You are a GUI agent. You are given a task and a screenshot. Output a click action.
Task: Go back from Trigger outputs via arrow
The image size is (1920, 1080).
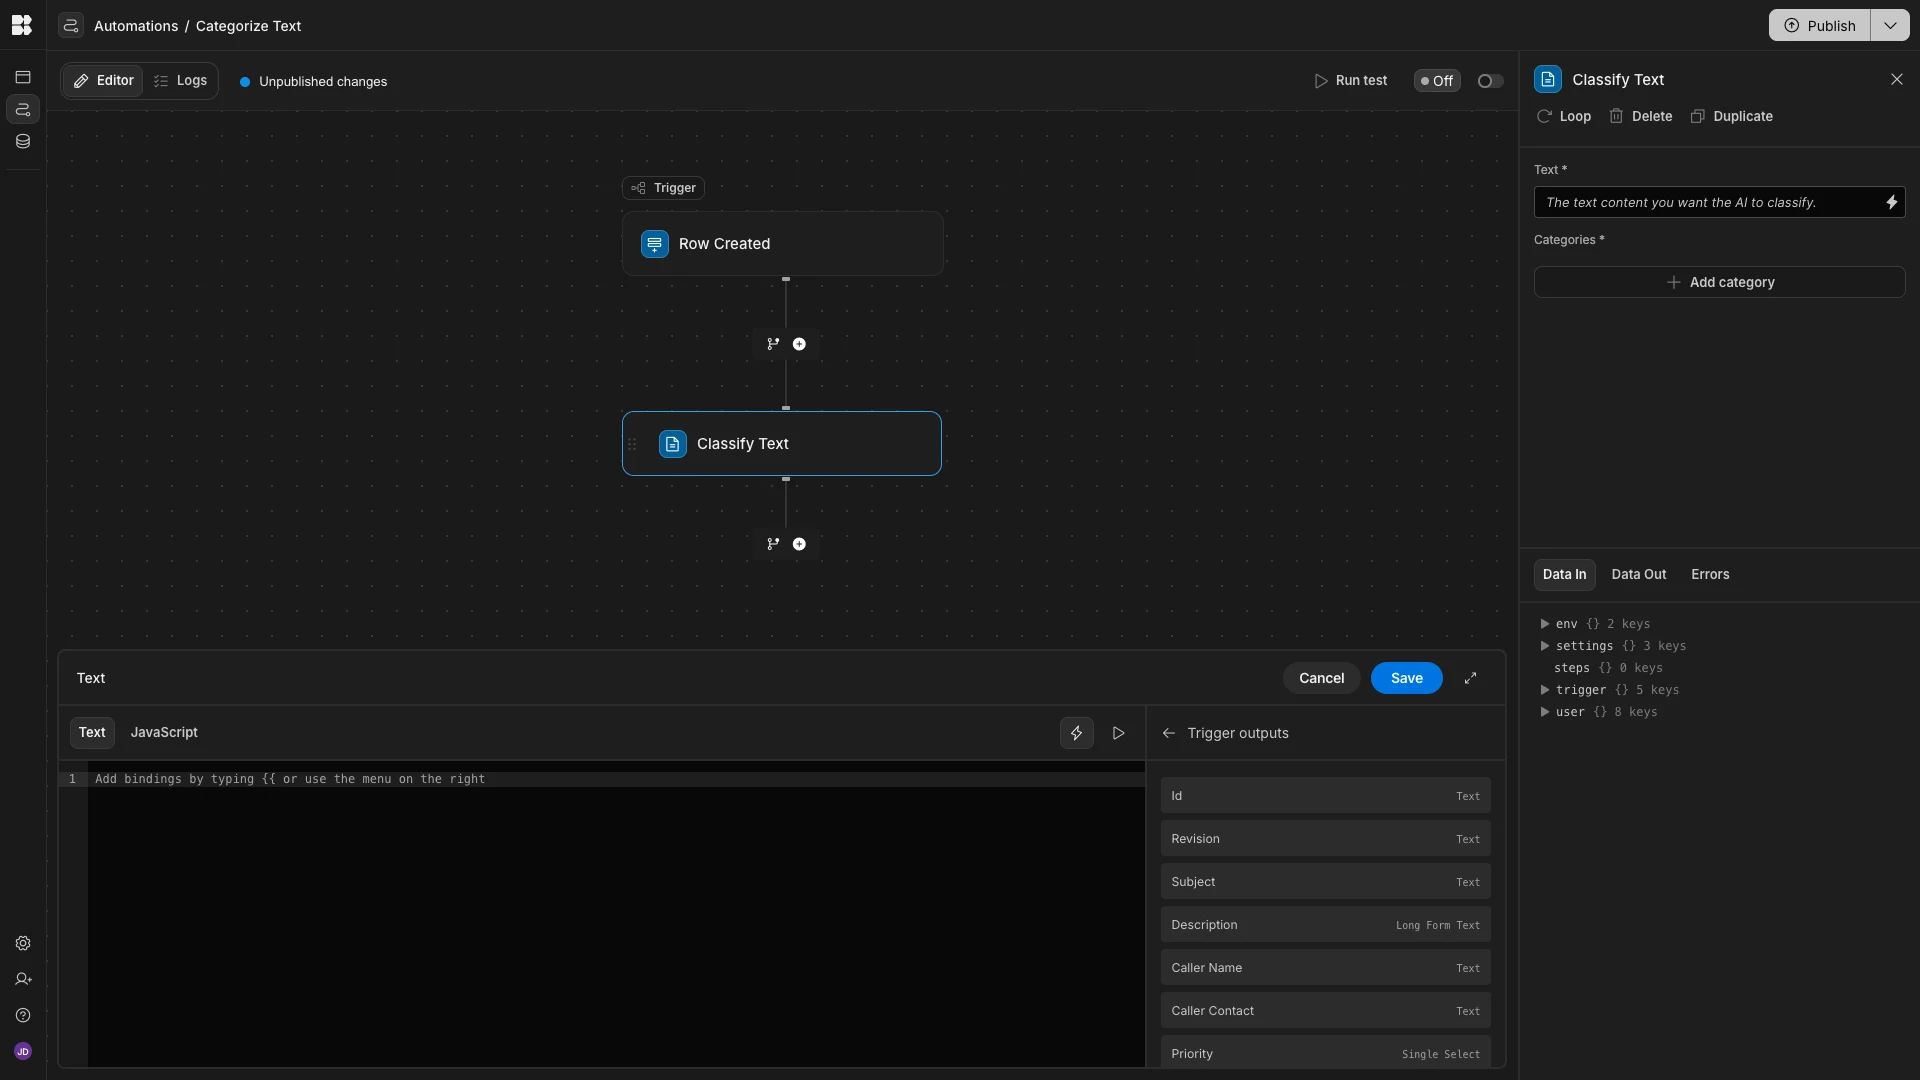[x=1168, y=733]
